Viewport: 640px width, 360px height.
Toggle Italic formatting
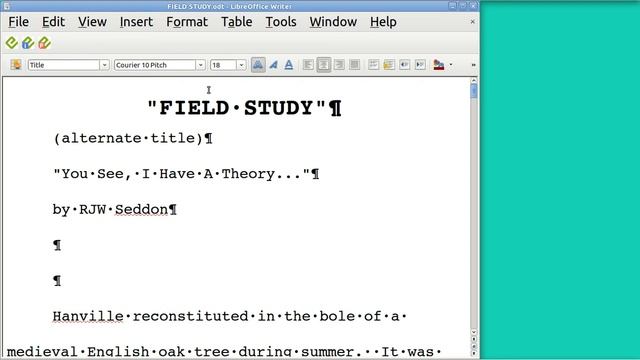[273, 64]
